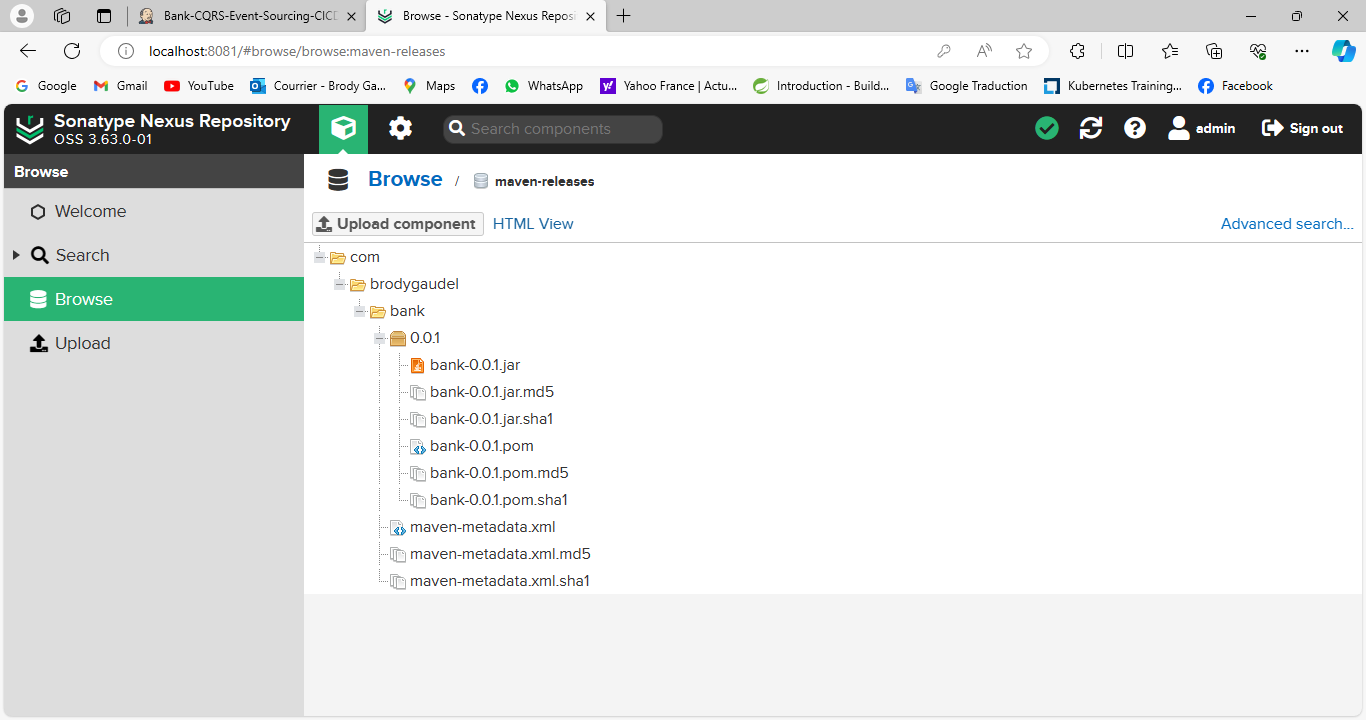Open the Advanced search link
This screenshot has width=1366, height=720.
click(x=1287, y=224)
